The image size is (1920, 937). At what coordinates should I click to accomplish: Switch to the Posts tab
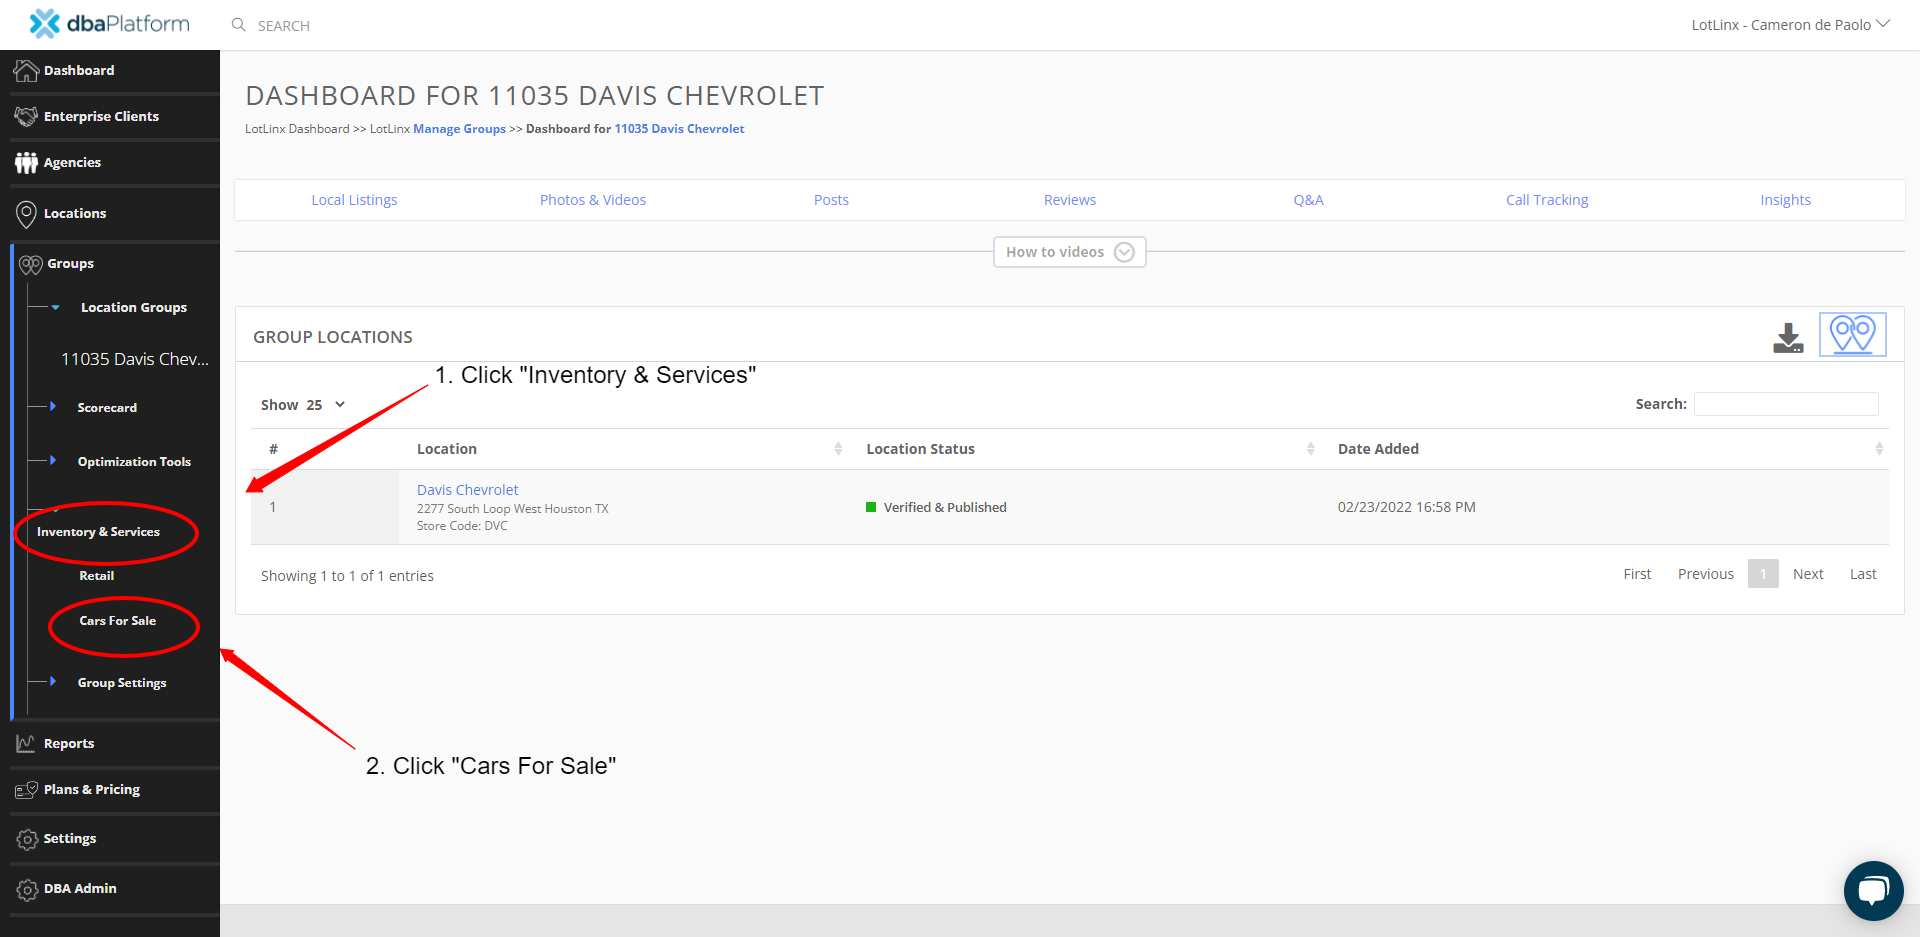click(831, 200)
